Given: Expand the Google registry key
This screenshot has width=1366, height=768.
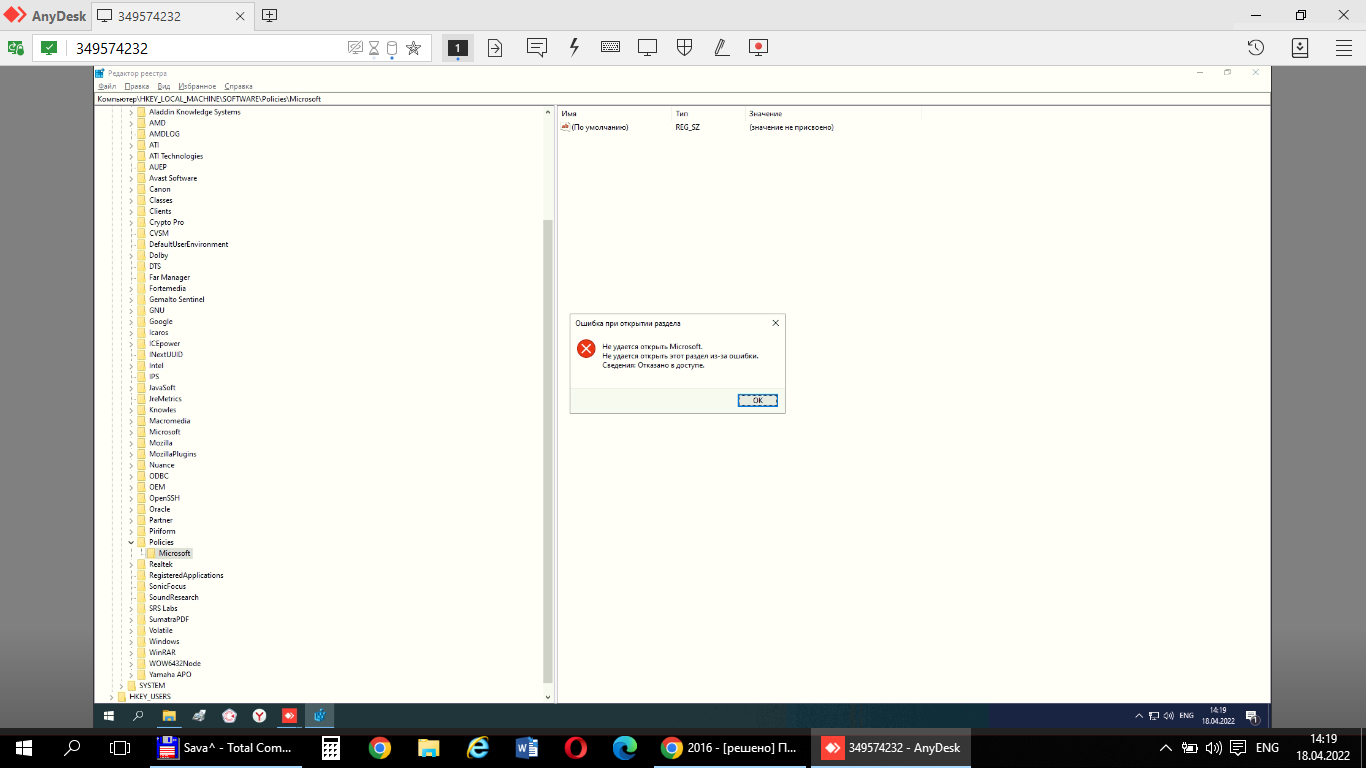Looking at the screenshot, I should 131,321.
